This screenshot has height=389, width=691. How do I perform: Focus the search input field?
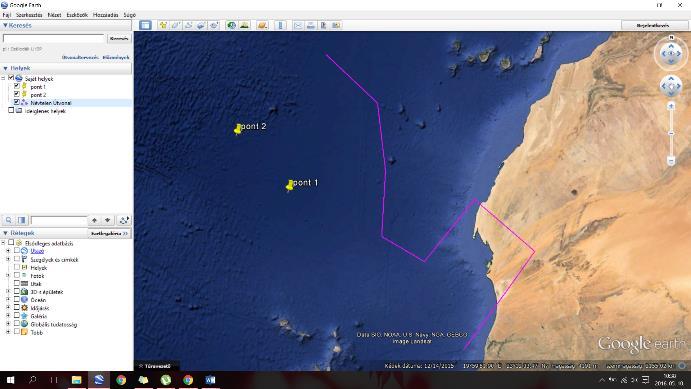coord(54,38)
